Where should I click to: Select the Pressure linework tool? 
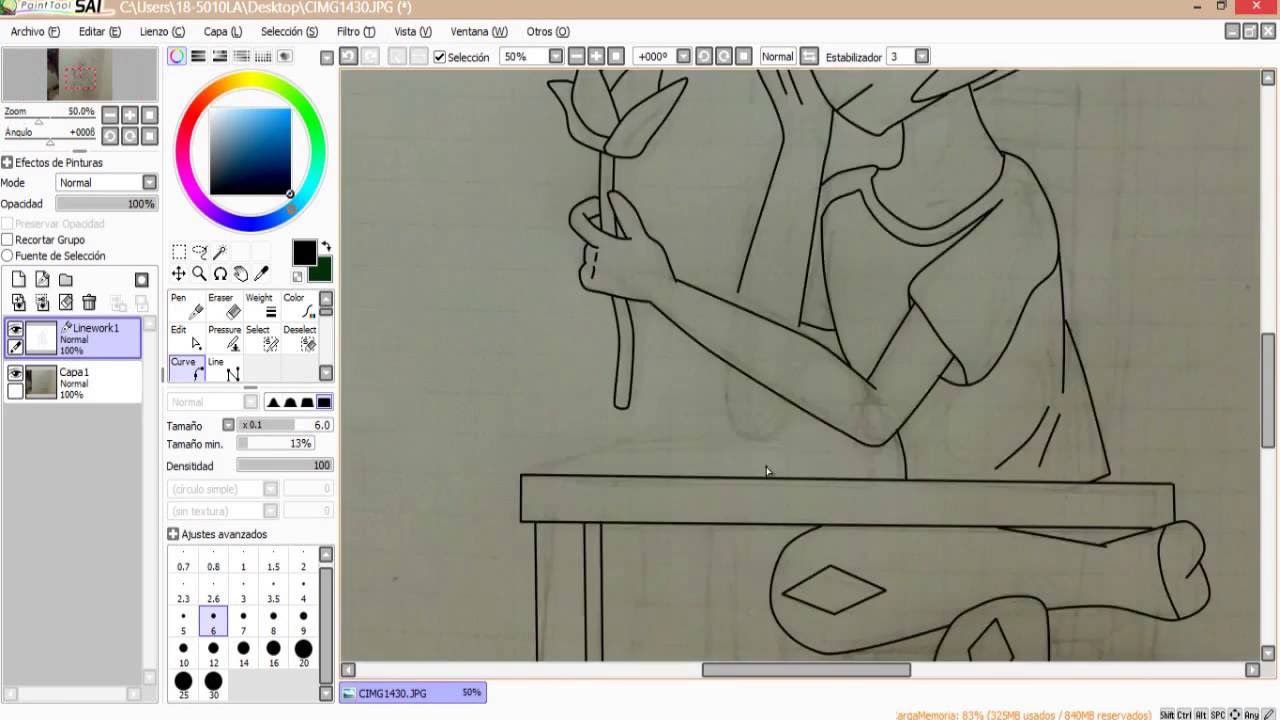225,338
